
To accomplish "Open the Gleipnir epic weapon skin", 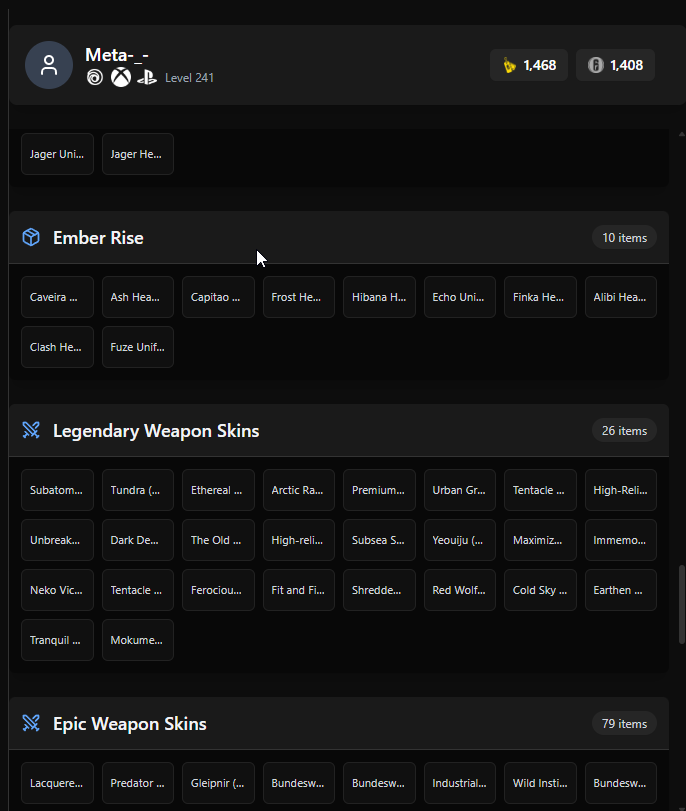I will (218, 783).
